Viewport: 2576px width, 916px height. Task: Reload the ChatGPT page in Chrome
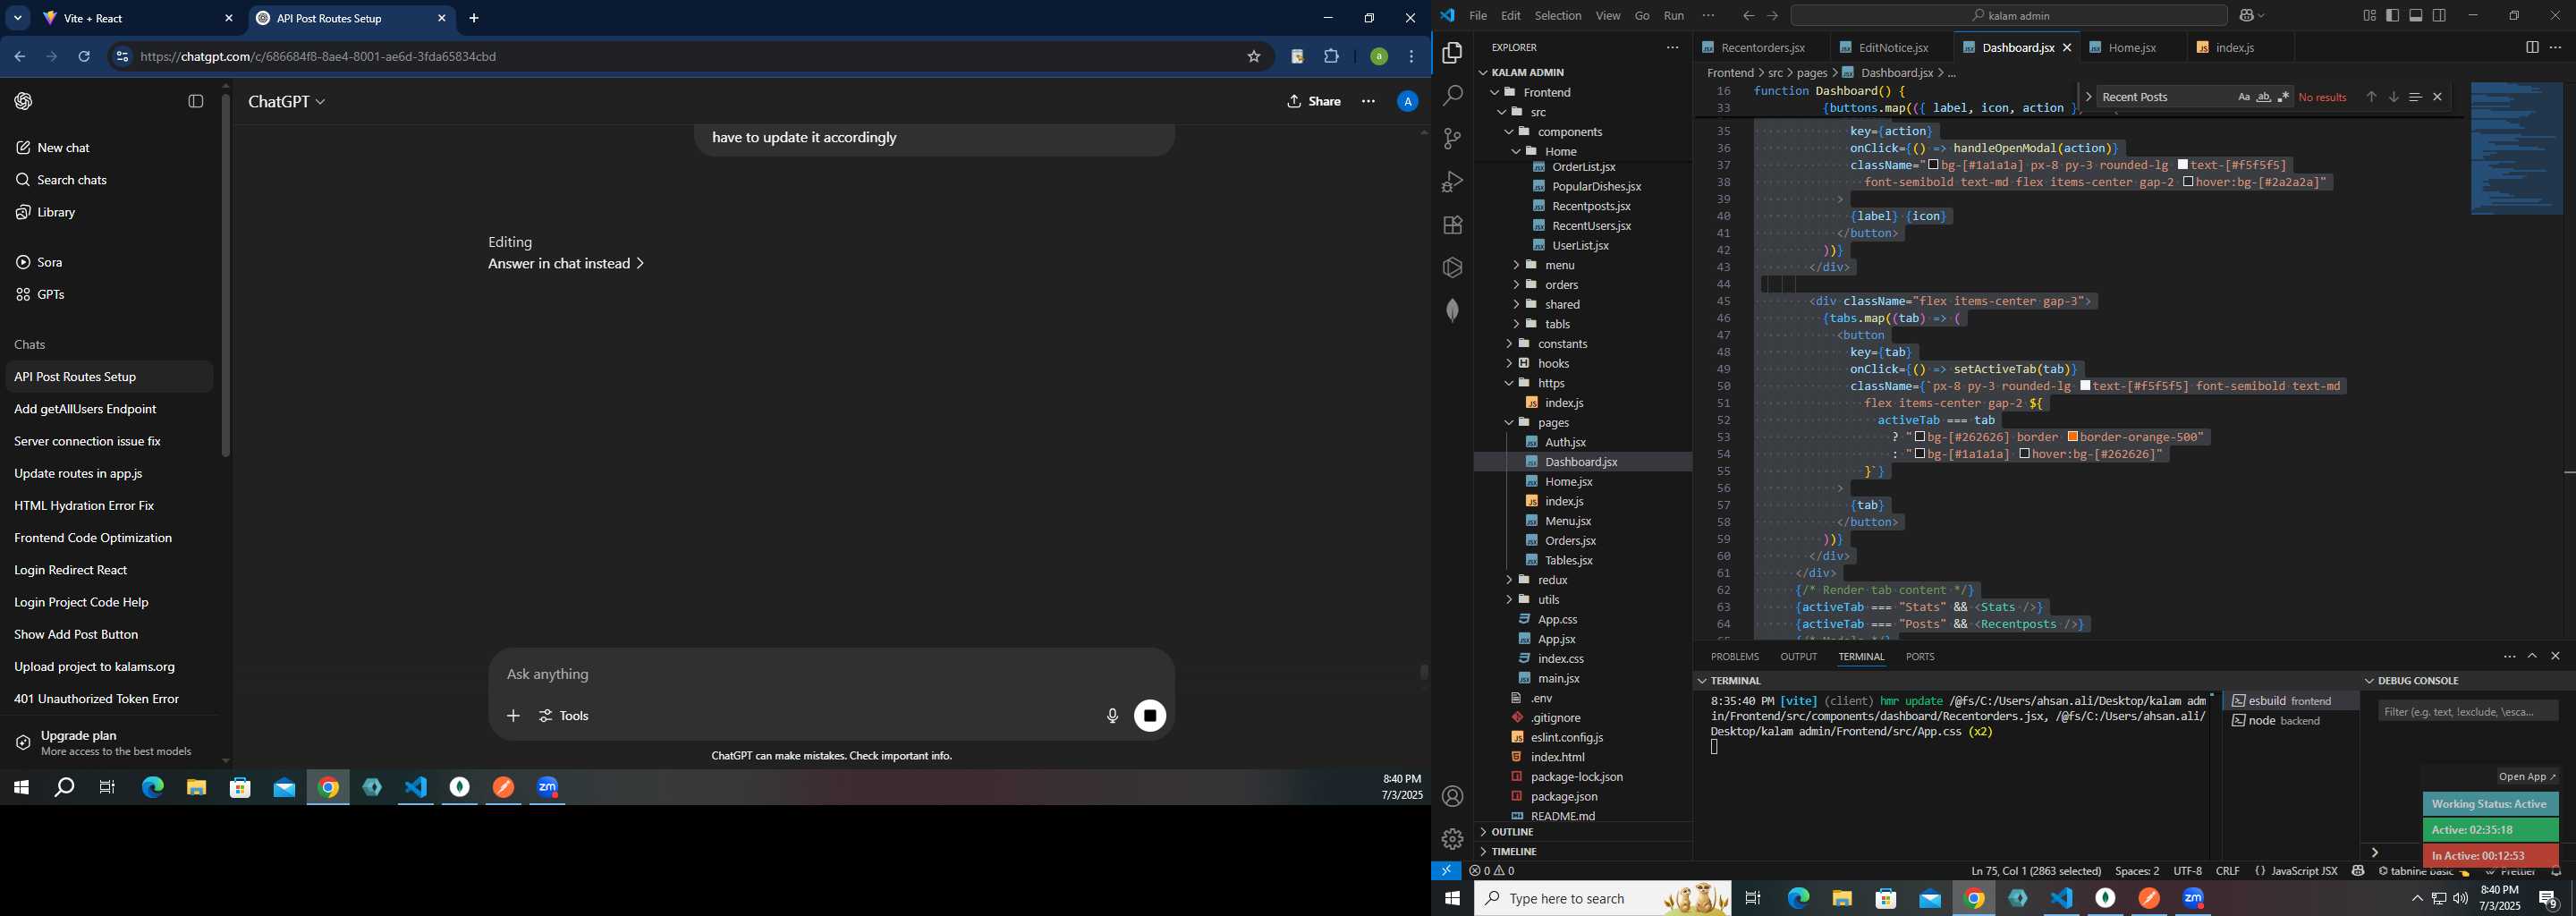click(84, 57)
